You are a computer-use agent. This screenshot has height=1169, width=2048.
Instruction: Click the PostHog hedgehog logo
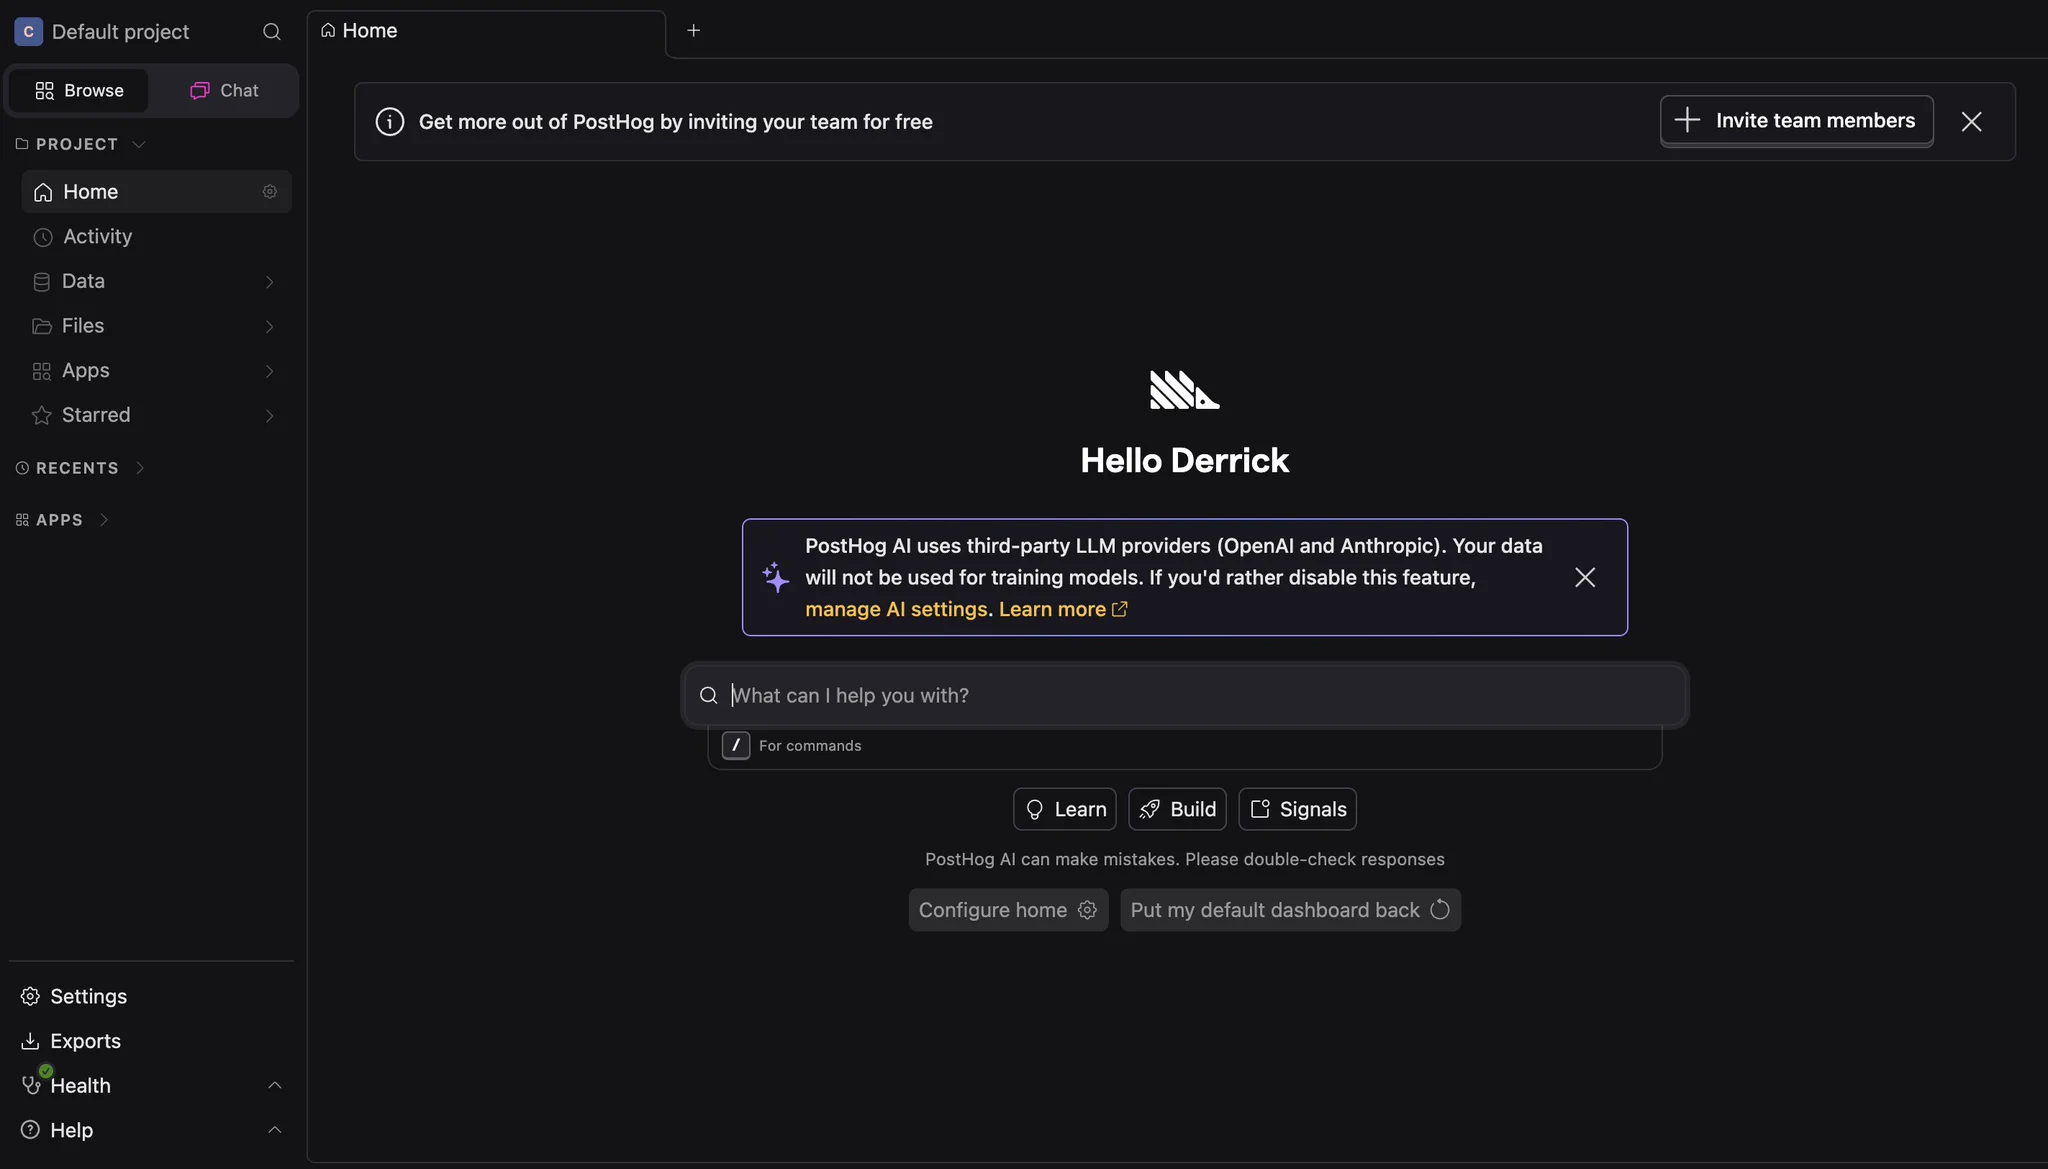point(1185,390)
